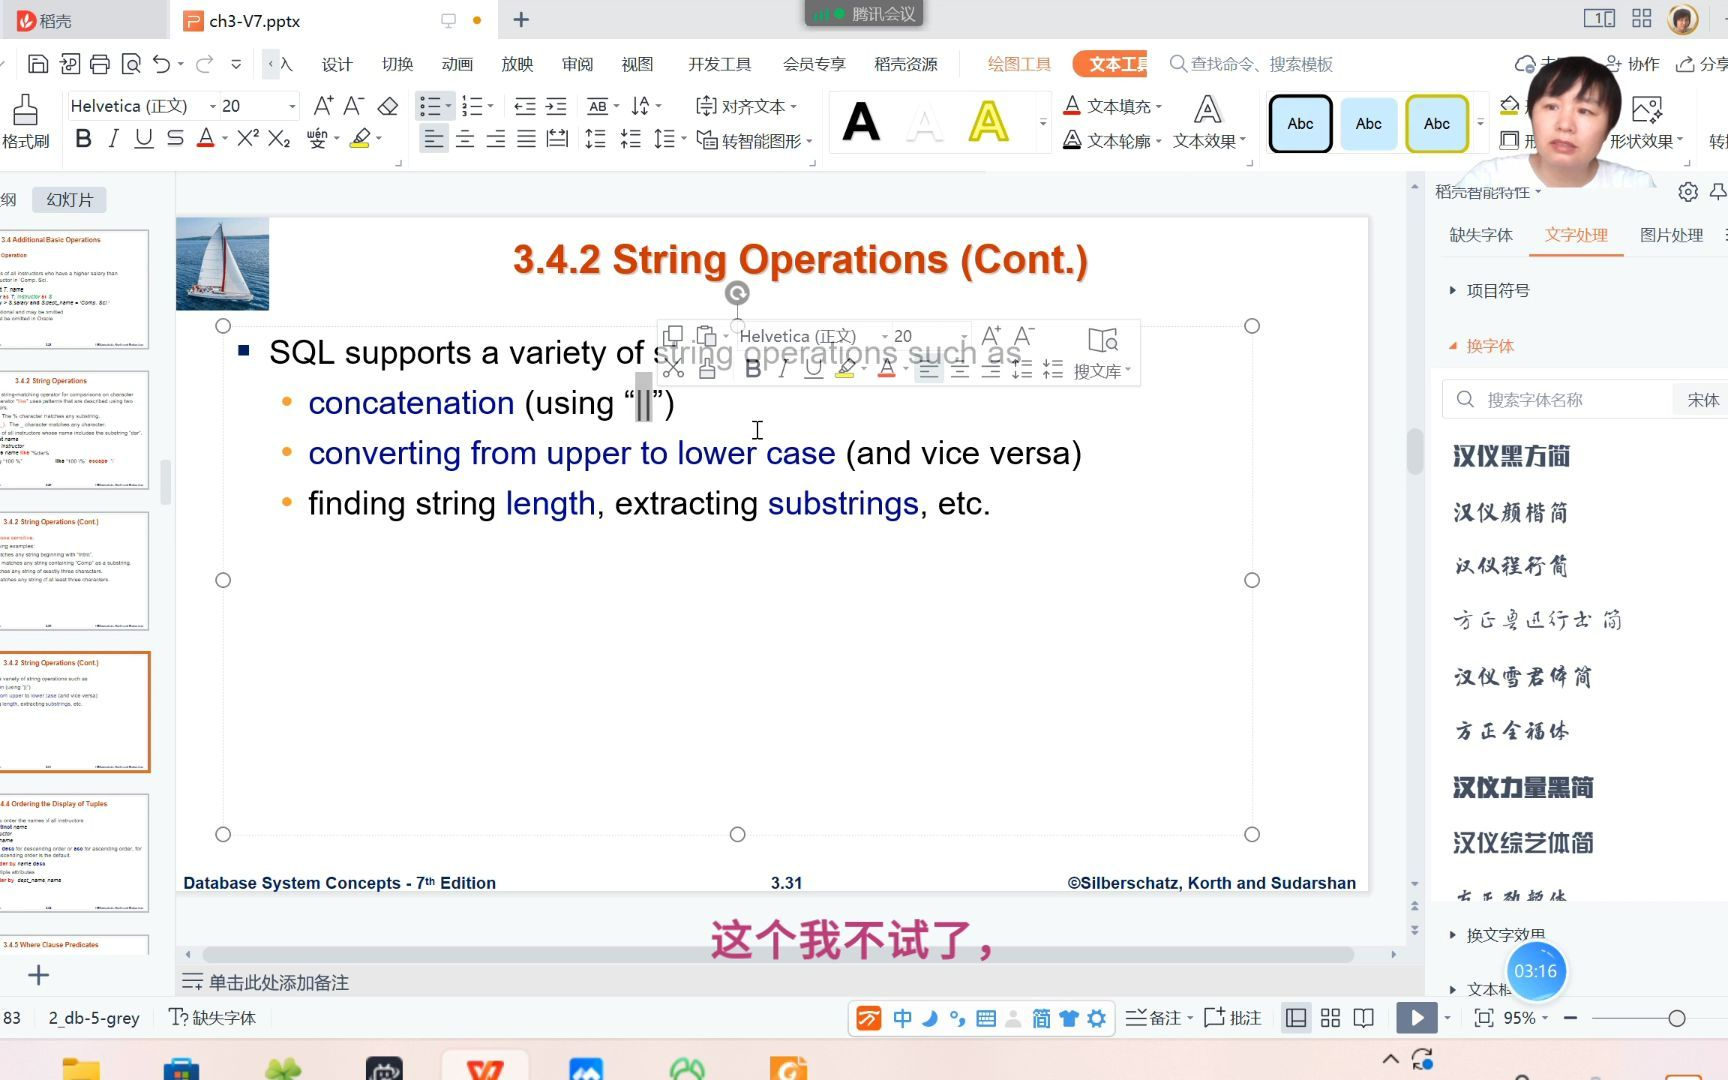
Task: Open the 切换 (Transitions) ribbon tab
Action: pyautogui.click(x=397, y=64)
